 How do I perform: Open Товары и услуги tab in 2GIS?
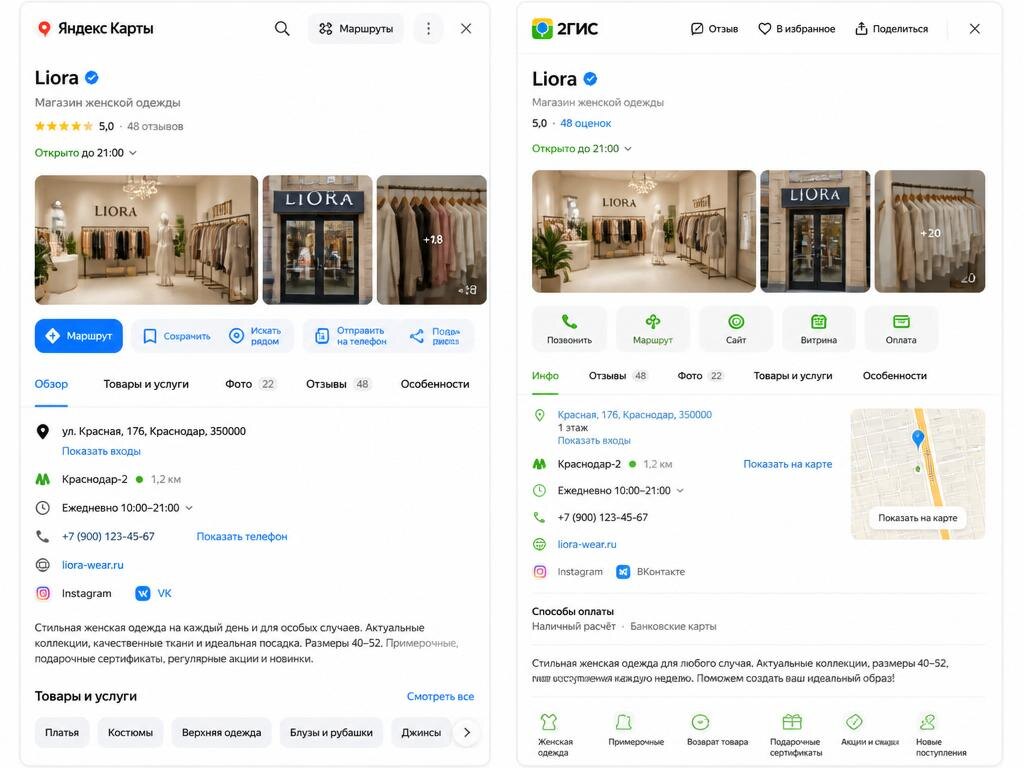(793, 376)
